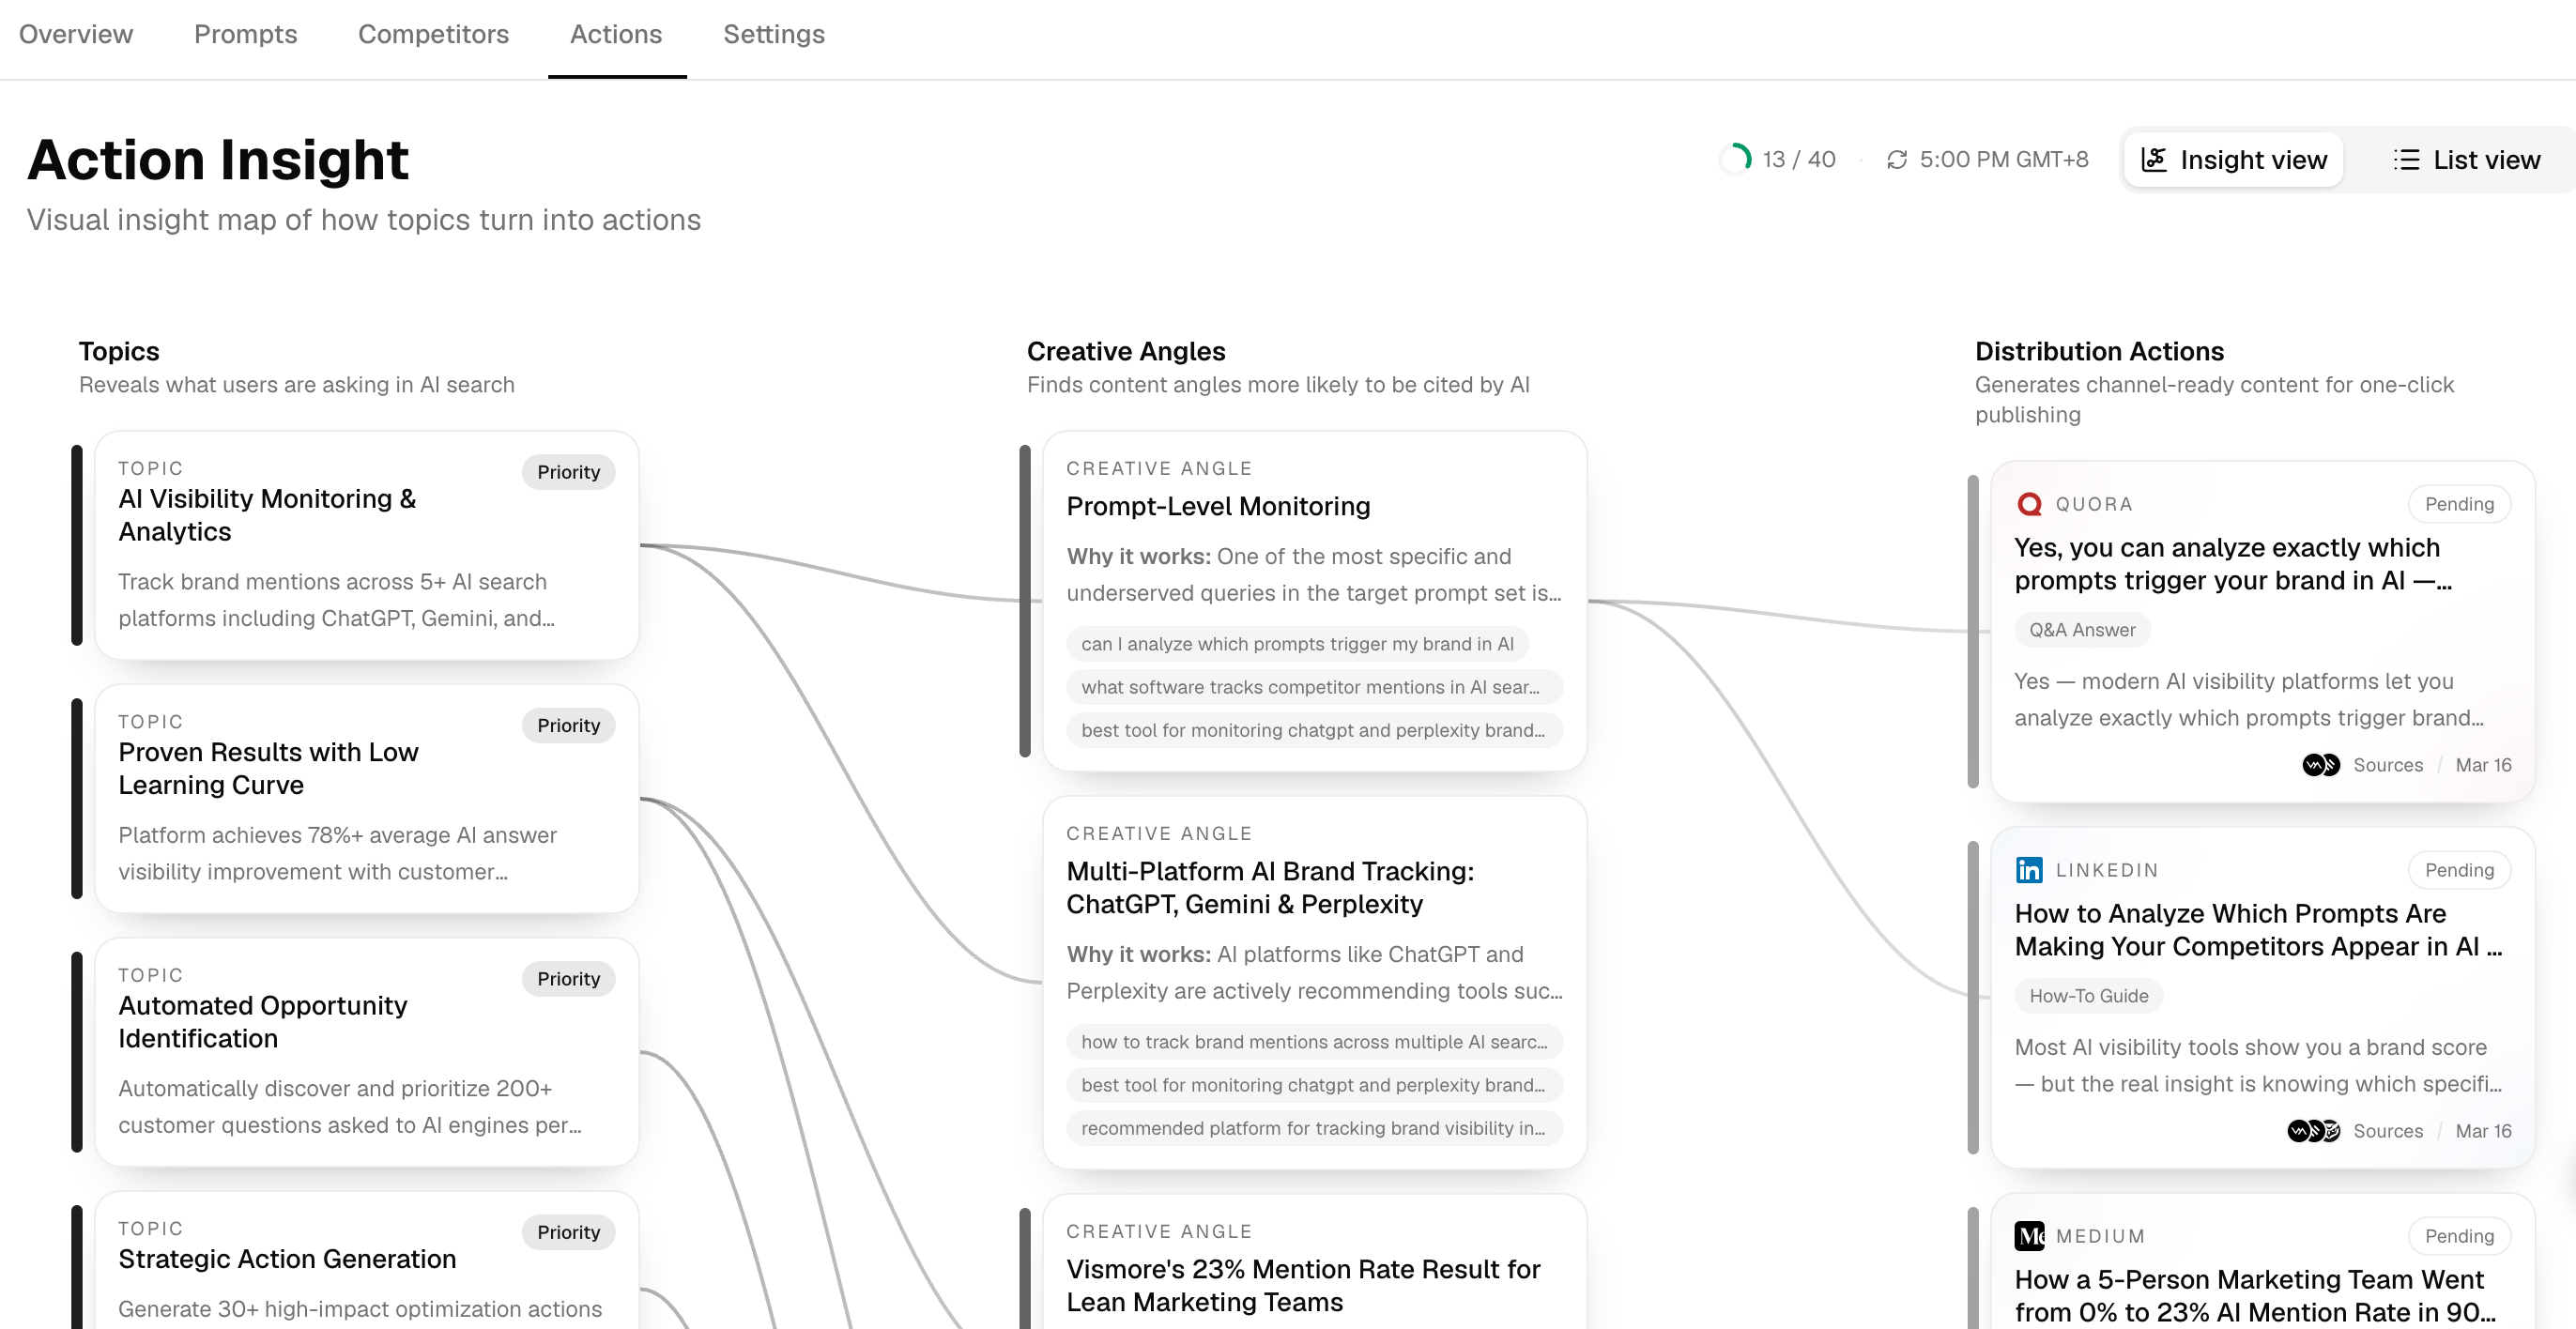Select the 'can I analyze which prompts' chip
The width and height of the screenshot is (2576, 1329).
click(1297, 644)
